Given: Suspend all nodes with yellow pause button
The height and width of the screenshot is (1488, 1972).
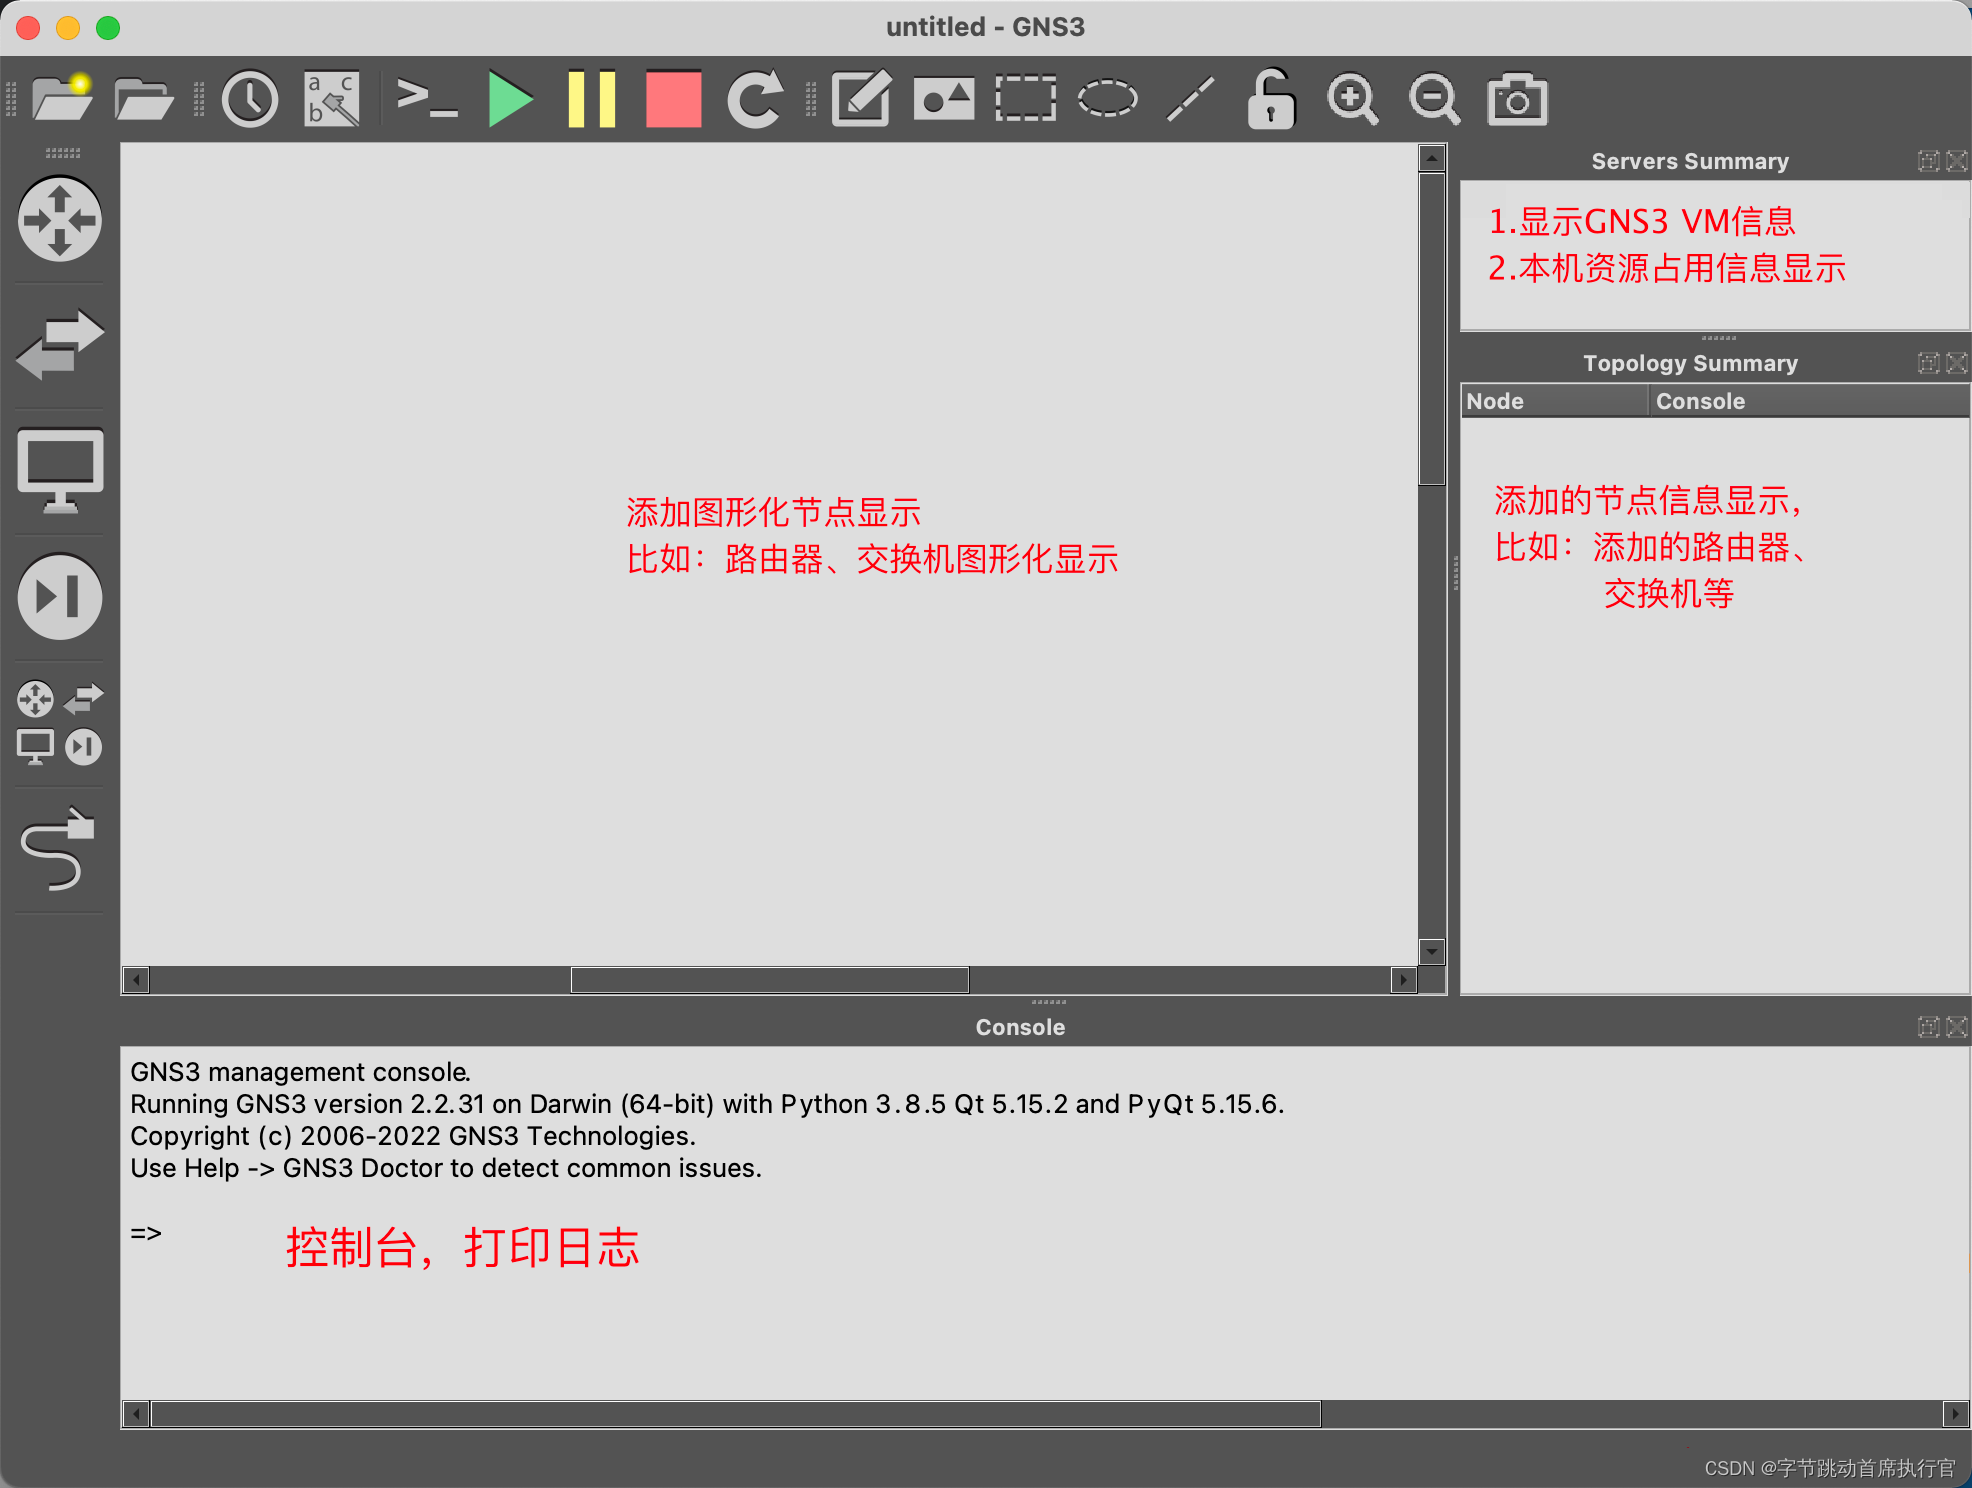Looking at the screenshot, I should [x=592, y=98].
